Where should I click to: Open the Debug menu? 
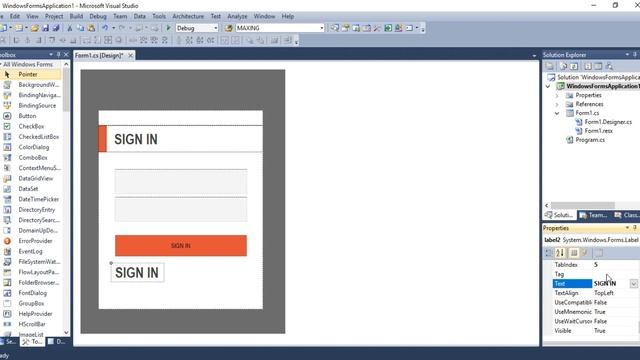(x=98, y=16)
